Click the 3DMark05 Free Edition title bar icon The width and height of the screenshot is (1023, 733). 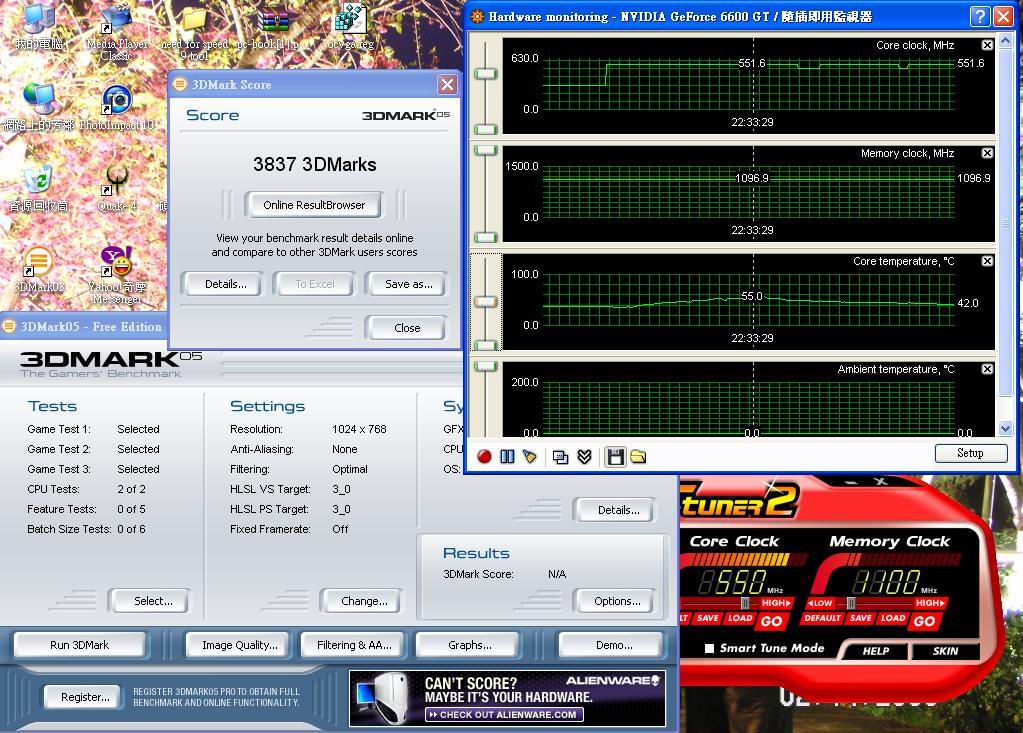[9, 326]
